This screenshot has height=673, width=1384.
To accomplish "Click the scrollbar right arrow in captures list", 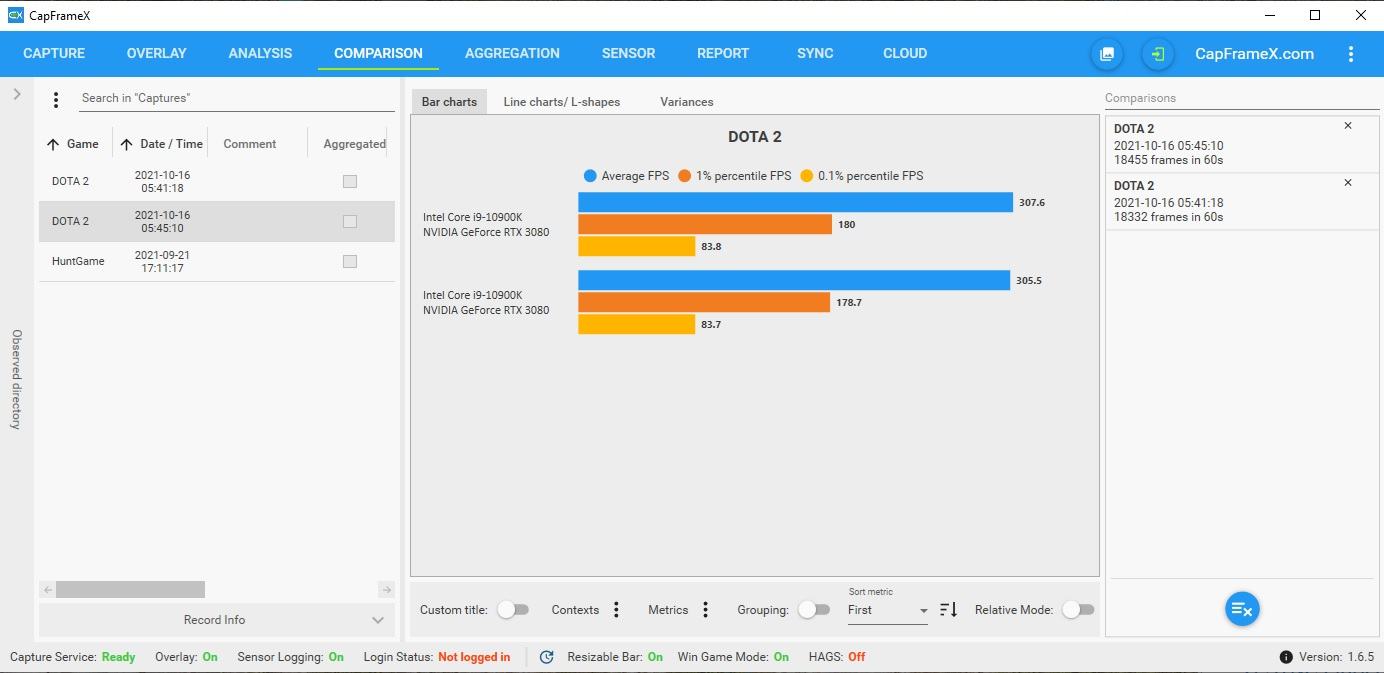I will click(387, 590).
